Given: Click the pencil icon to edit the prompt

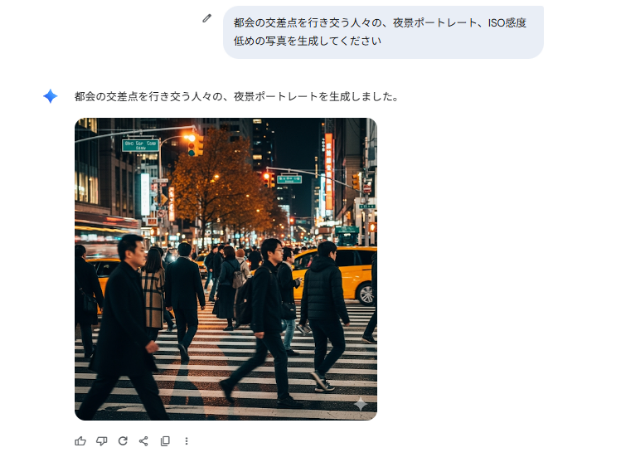Looking at the screenshot, I should pos(207,18).
